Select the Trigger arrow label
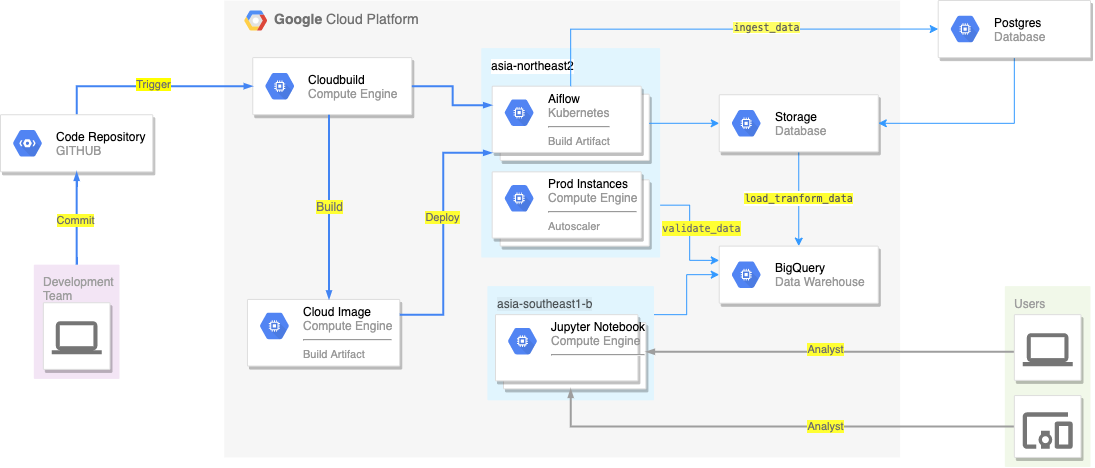 point(153,85)
